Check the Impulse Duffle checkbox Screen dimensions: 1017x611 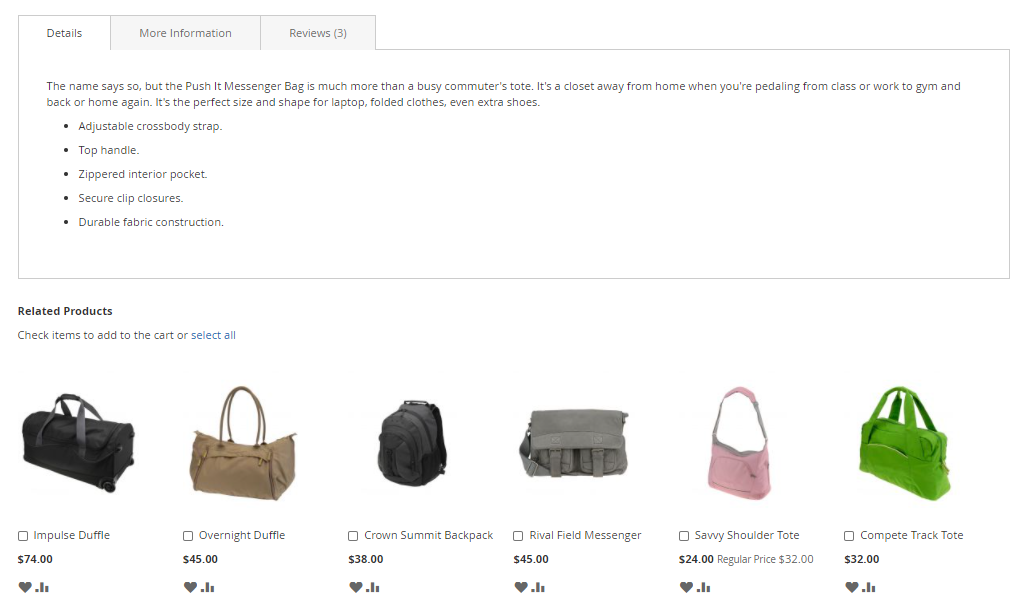23,536
